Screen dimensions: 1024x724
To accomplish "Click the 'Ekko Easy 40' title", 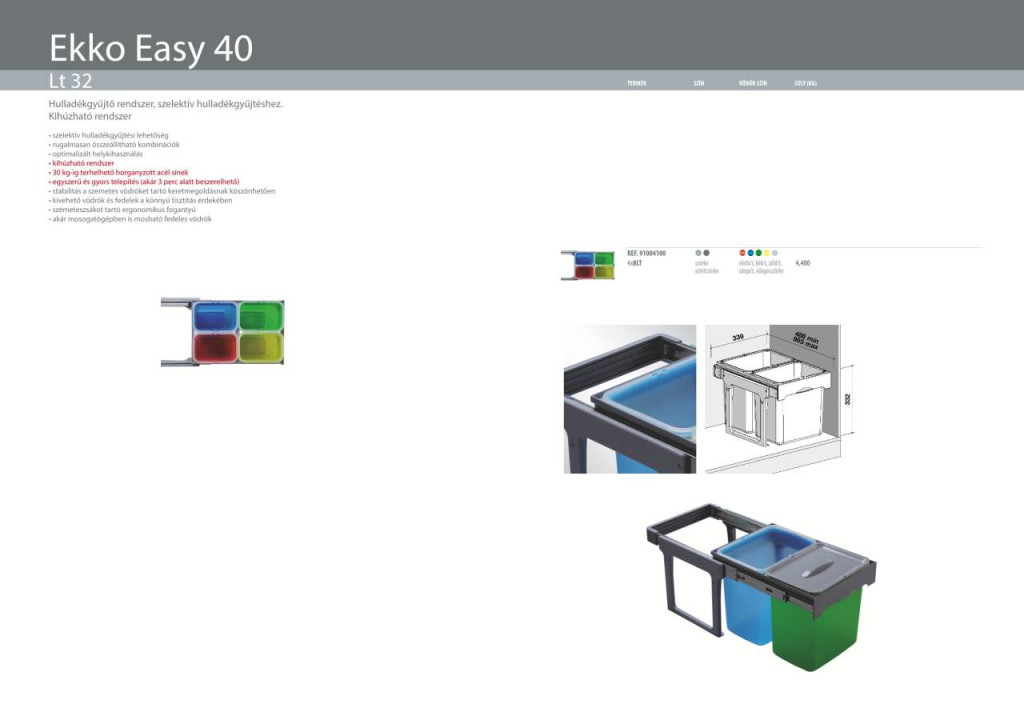I will (x=151, y=48).
